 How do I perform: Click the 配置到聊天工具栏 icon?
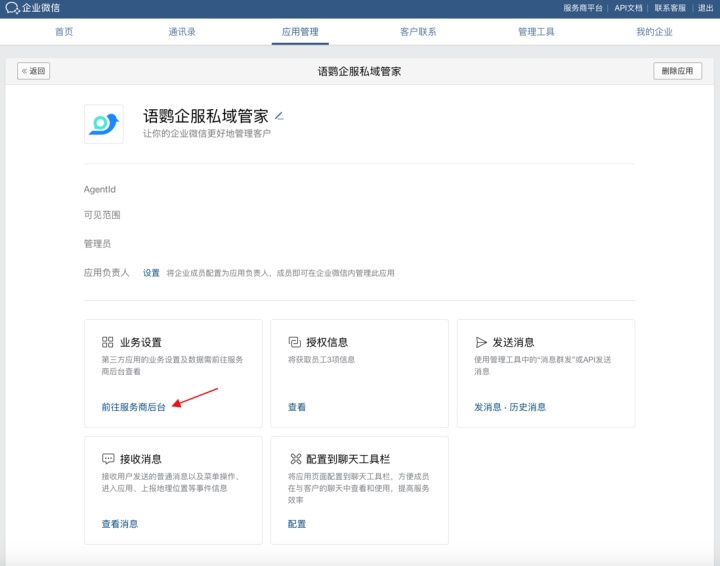click(x=294, y=458)
